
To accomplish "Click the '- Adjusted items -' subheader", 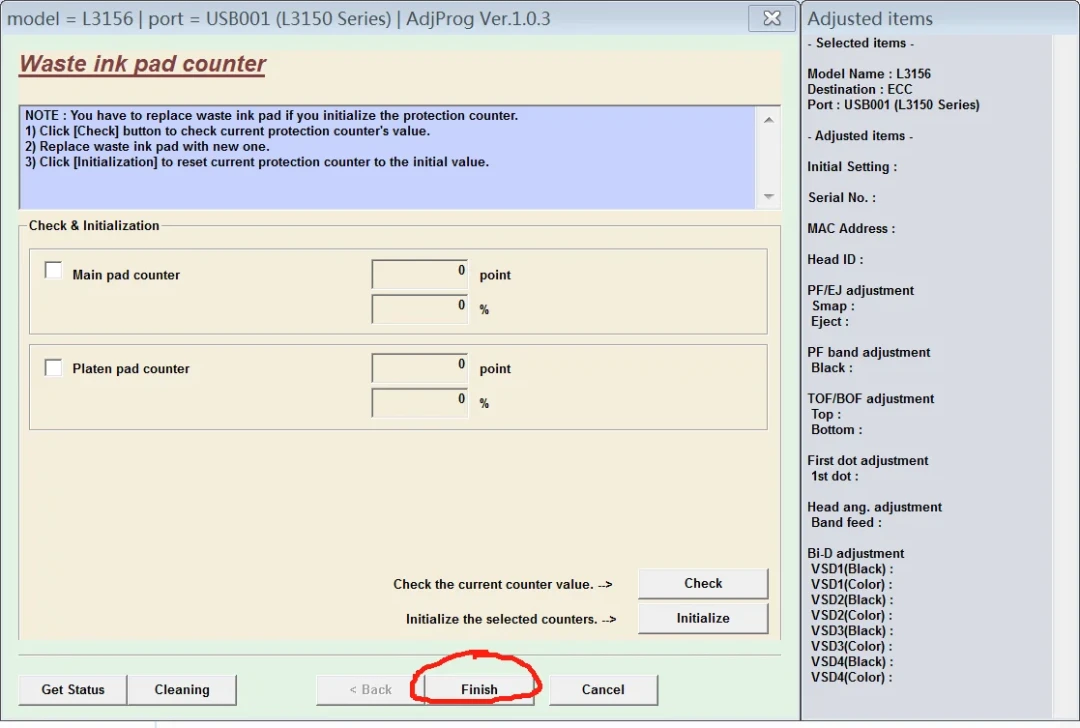I will click(860, 136).
